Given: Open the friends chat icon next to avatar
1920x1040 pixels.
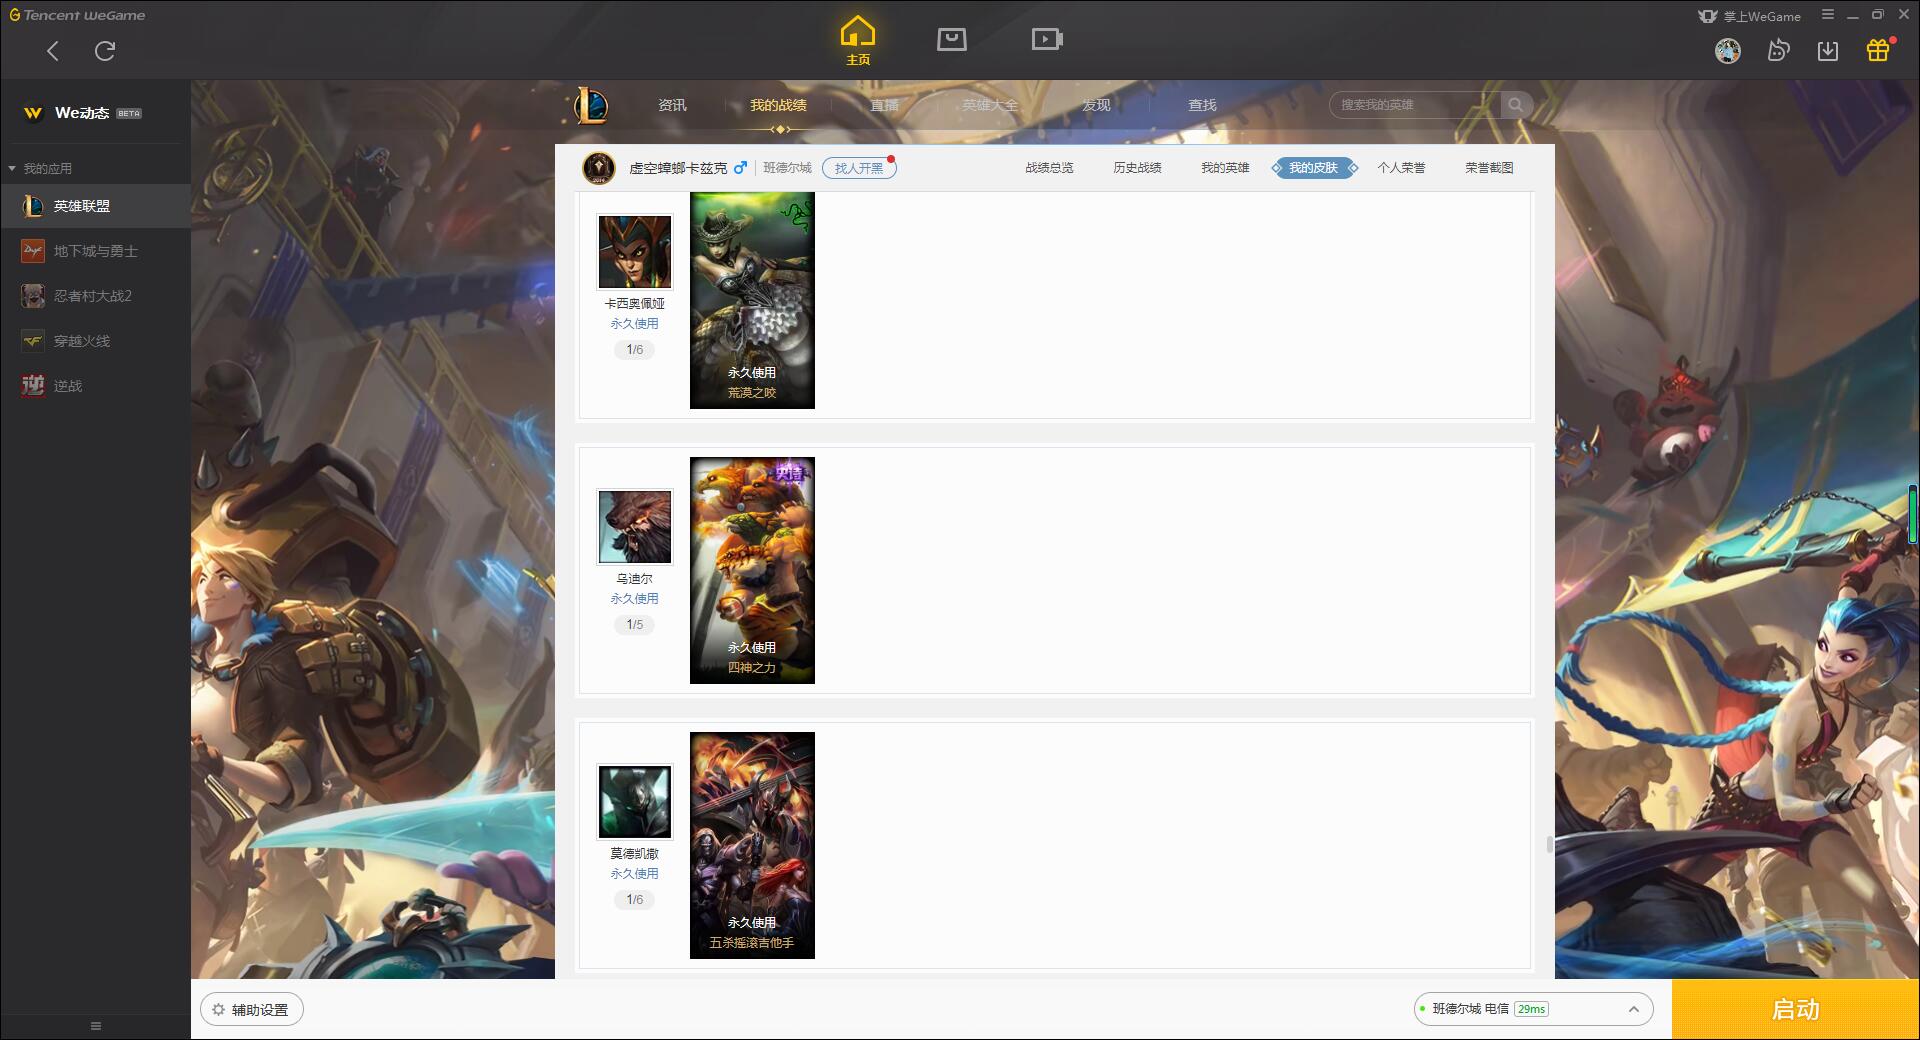Looking at the screenshot, I should click(x=1778, y=51).
